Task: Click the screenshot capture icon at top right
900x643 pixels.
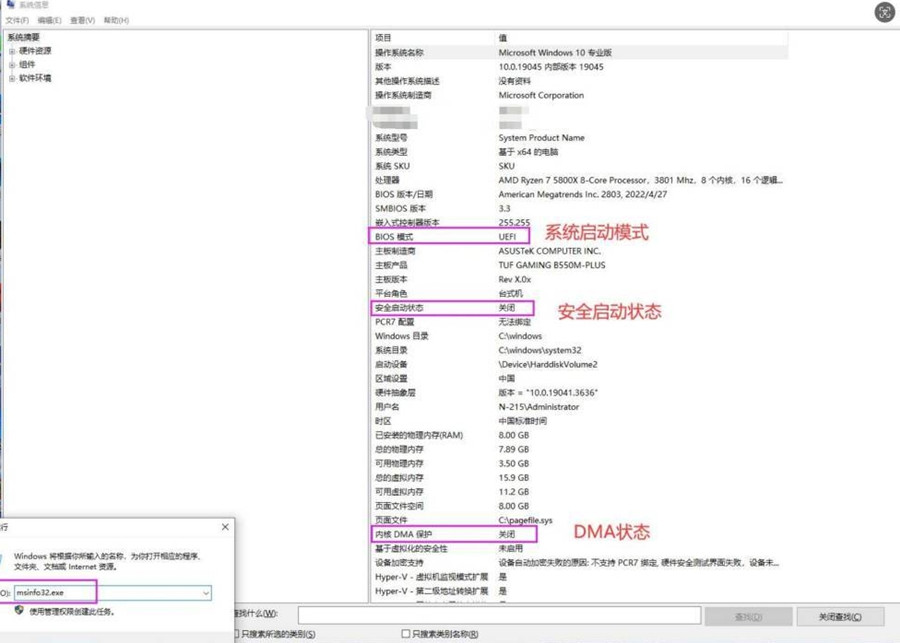Action: pos(884,12)
